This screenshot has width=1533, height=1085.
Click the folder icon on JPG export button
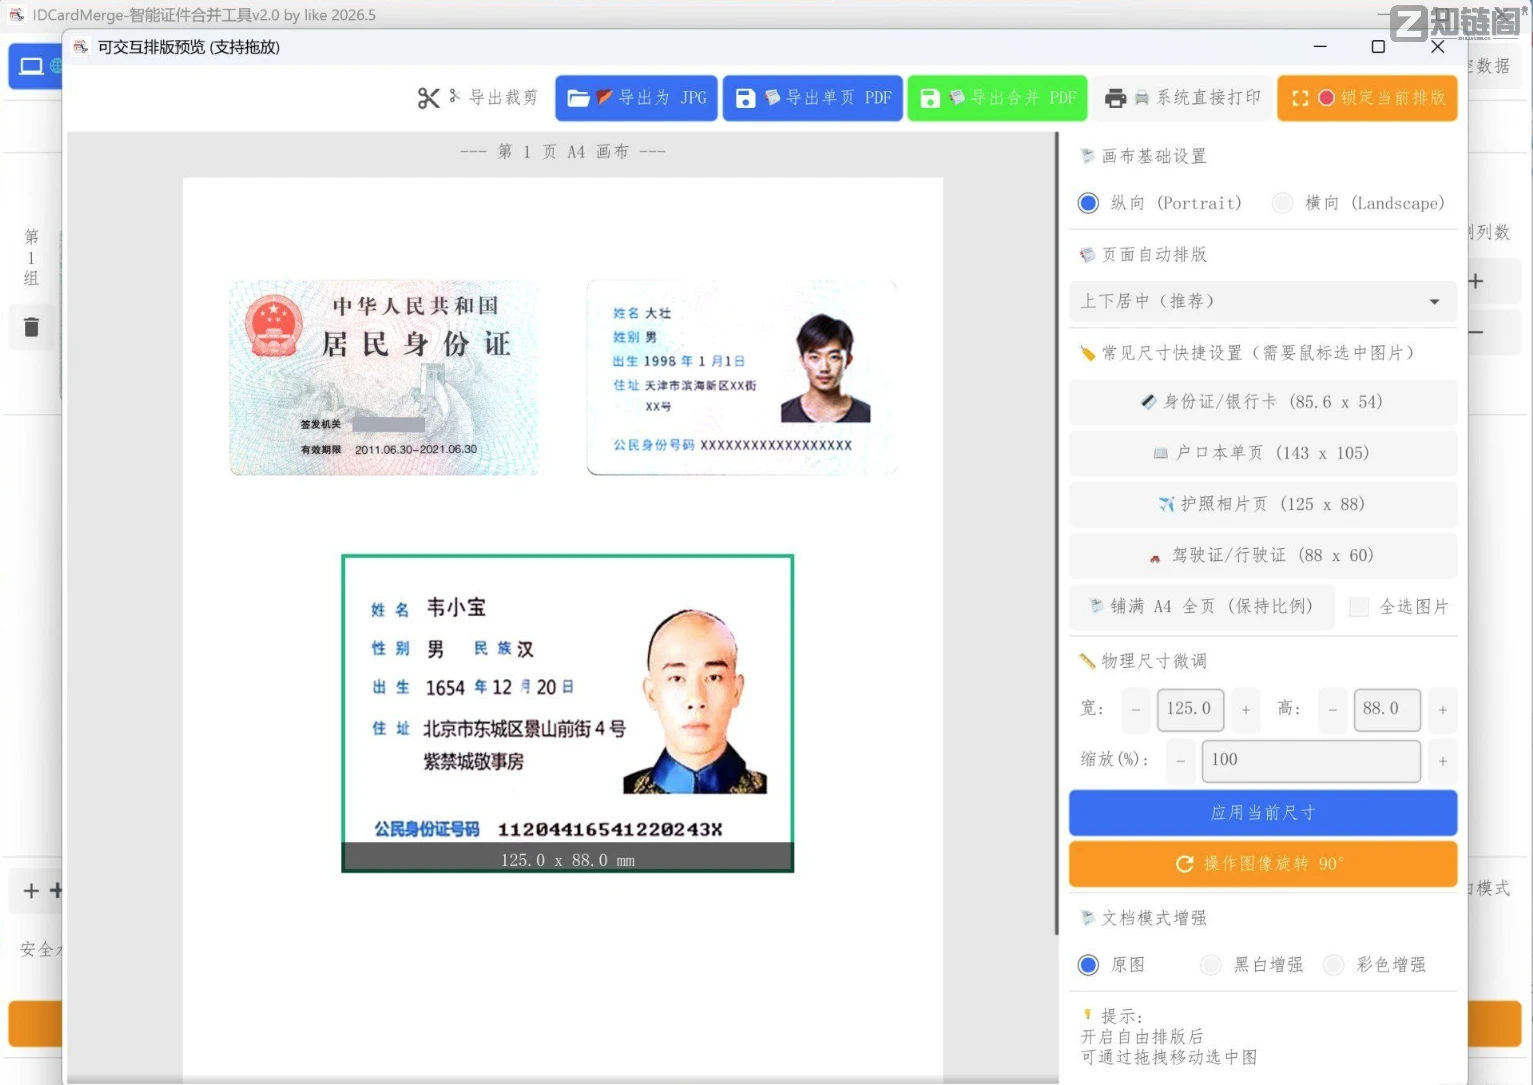coord(578,98)
